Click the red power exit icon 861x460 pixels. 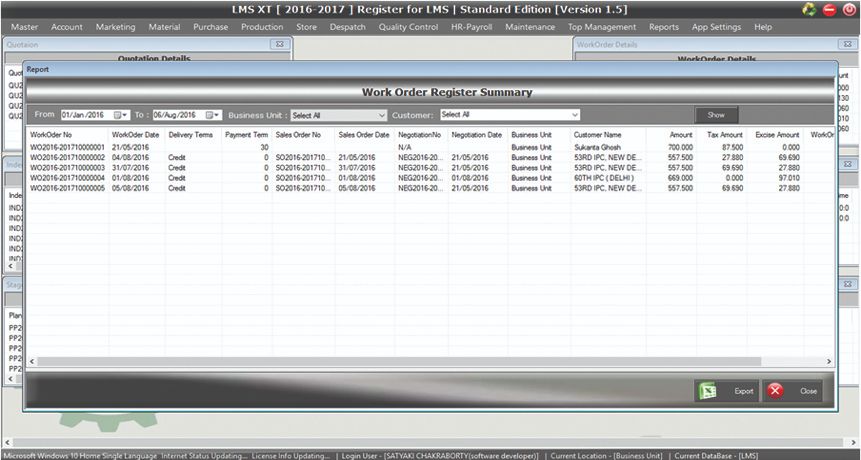point(848,9)
